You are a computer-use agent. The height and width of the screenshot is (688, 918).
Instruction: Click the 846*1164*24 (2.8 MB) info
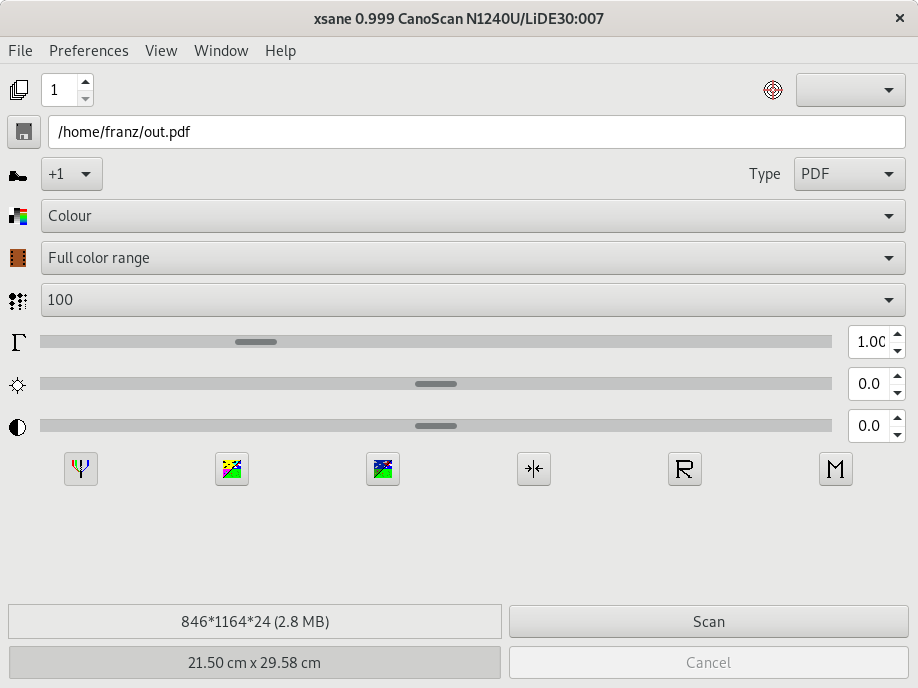coord(255,621)
